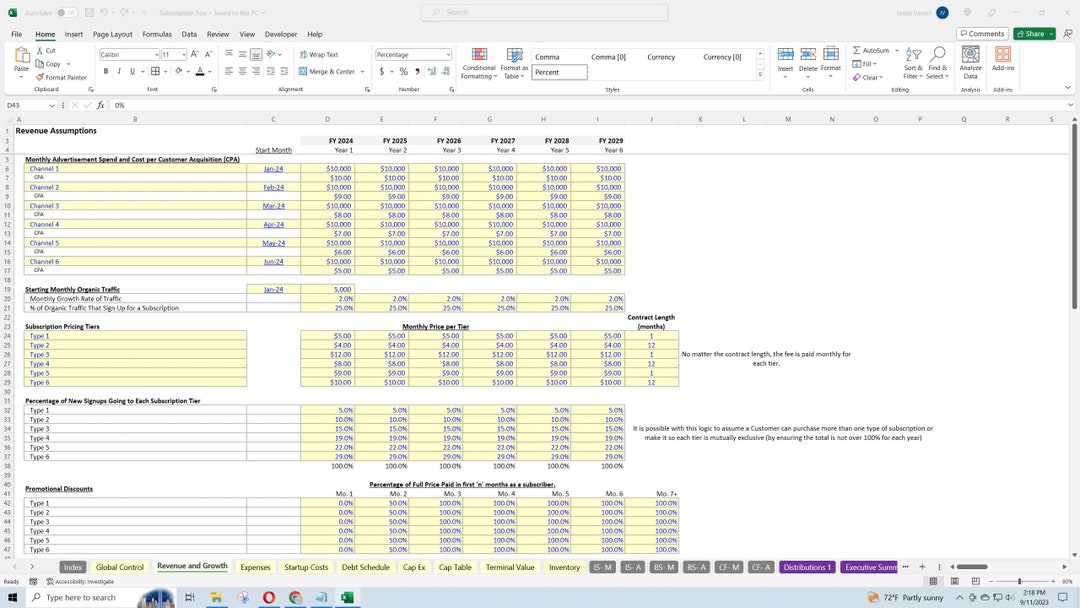
Task: Switch to the Expenses sheet tab
Action: click(x=255, y=566)
